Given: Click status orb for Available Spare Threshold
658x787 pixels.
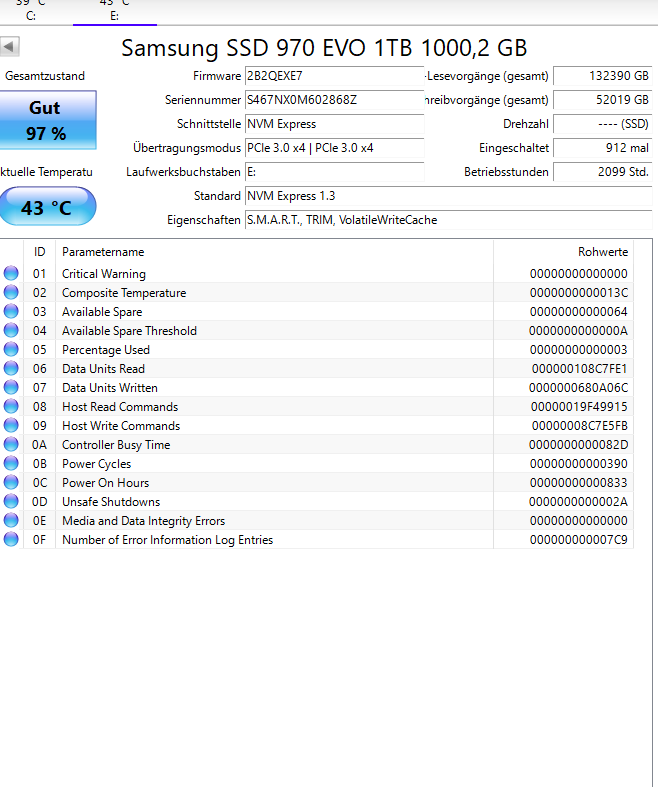Looking at the screenshot, I should (x=11, y=331).
